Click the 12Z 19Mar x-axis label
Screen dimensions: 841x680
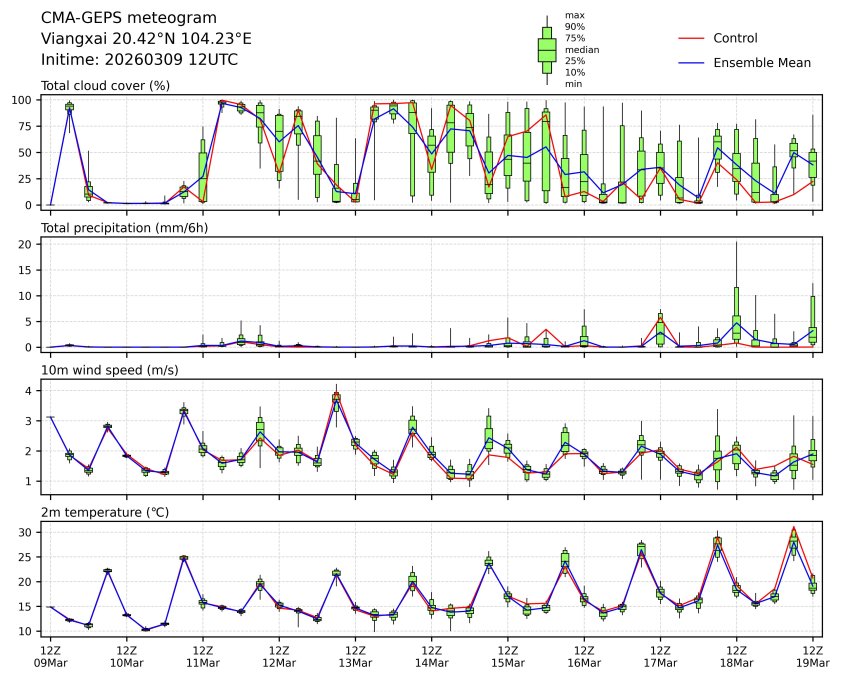[x=812, y=656]
